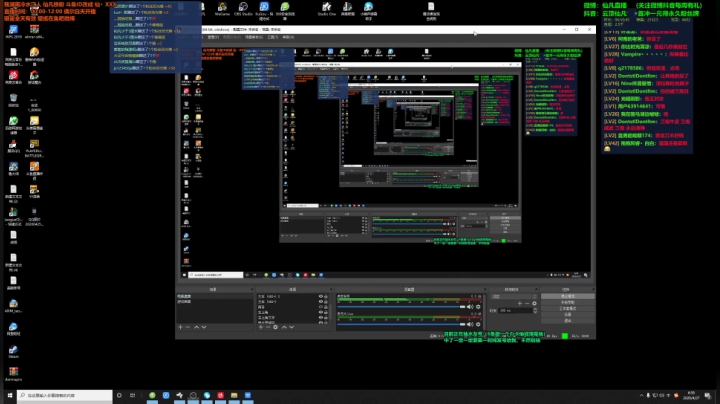Click the red app icon on the Windows taskbar
Image resolution: width=720 pixels, height=404 pixels.
coord(220,395)
